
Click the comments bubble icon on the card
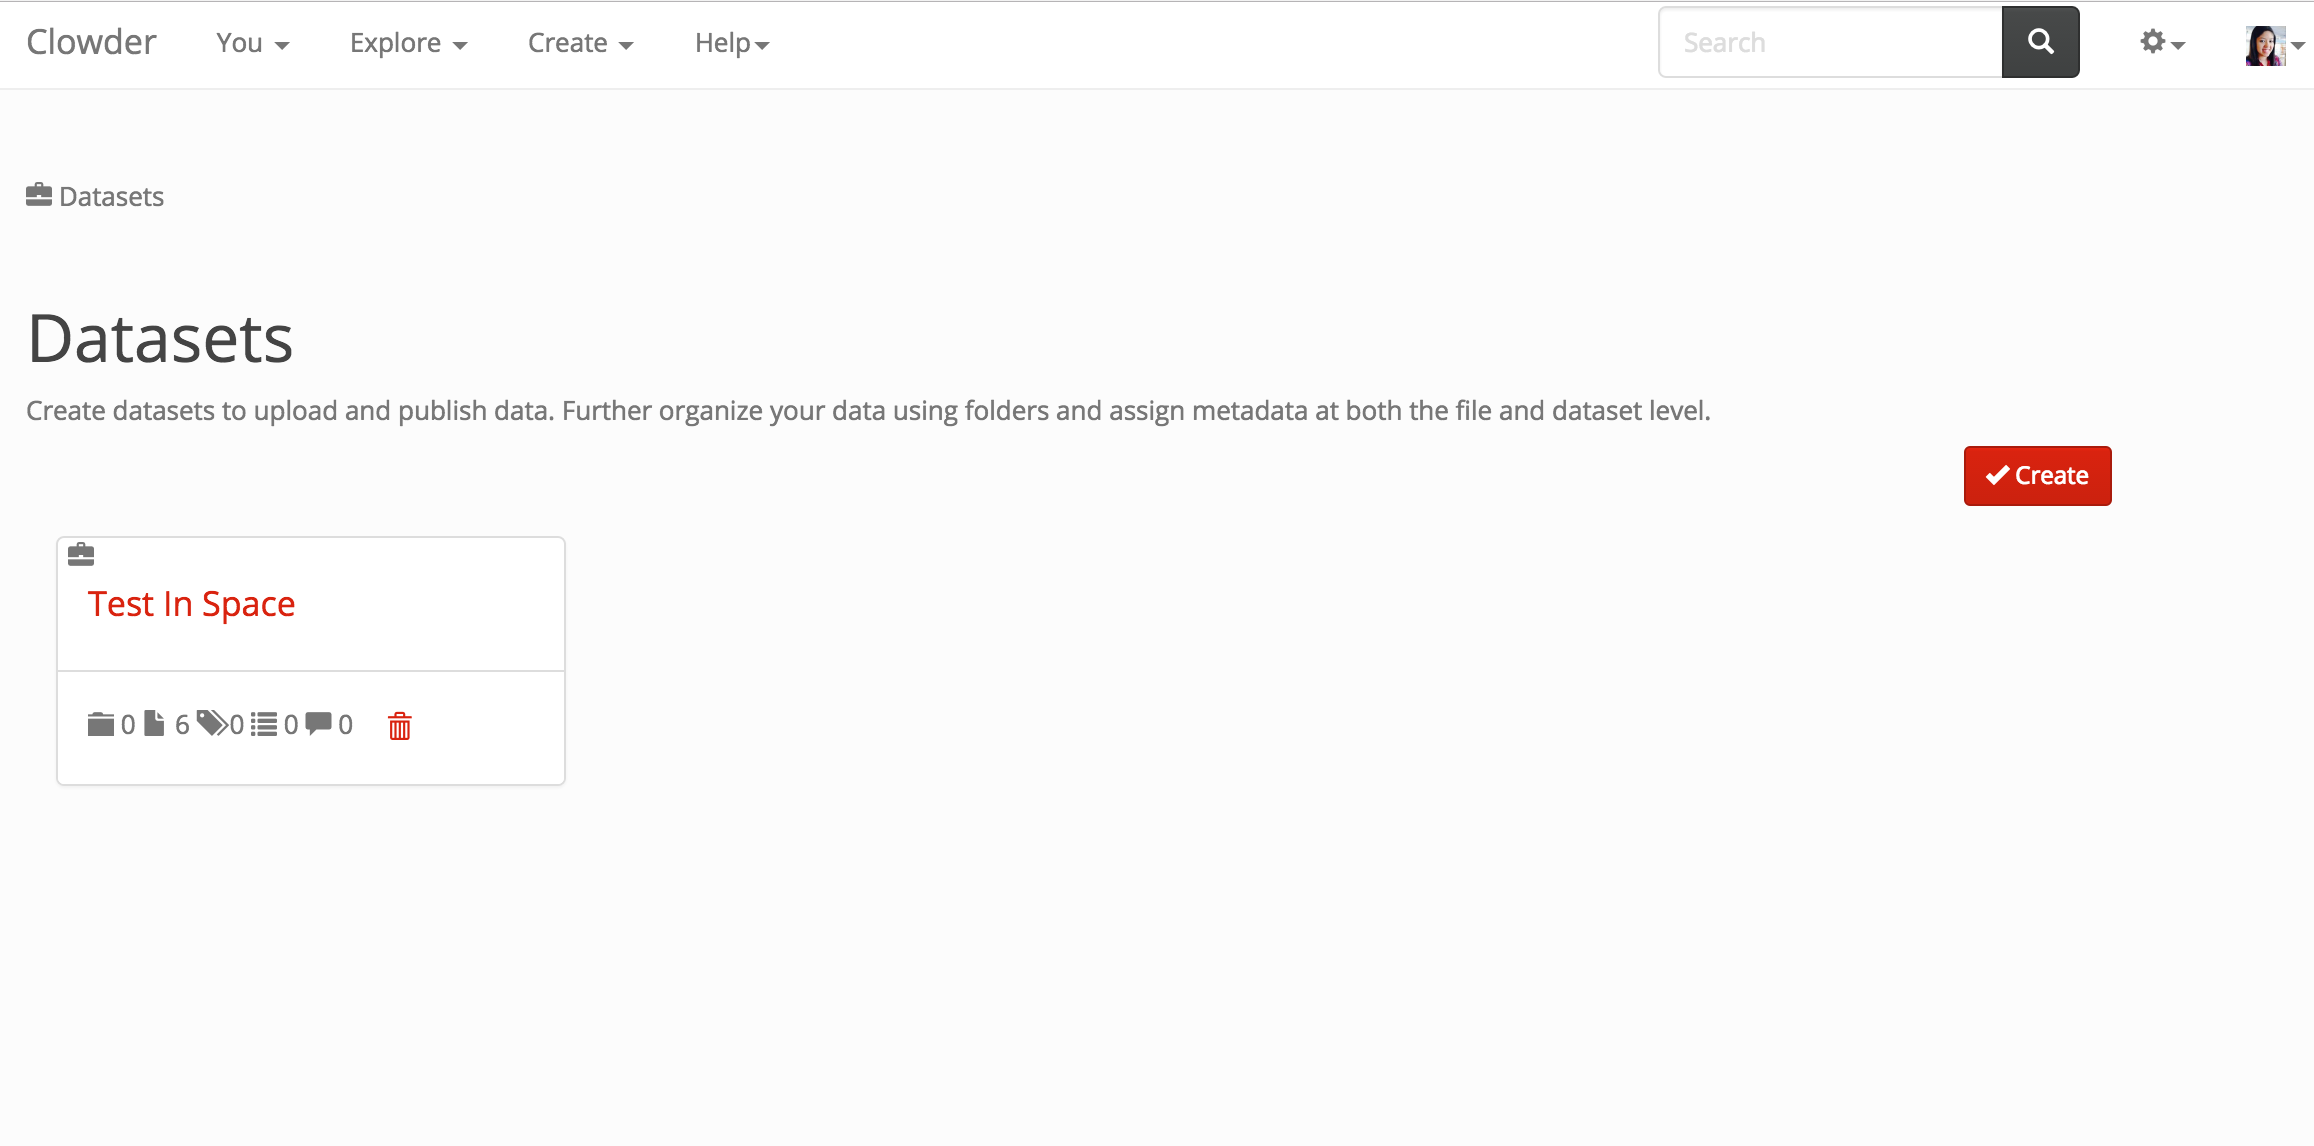(318, 723)
